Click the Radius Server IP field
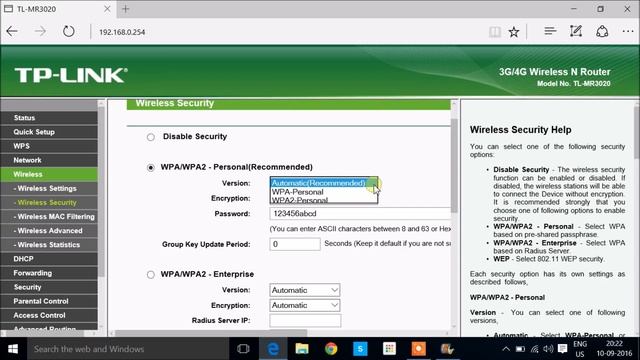This screenshot has width=640, height=360. 305,320
